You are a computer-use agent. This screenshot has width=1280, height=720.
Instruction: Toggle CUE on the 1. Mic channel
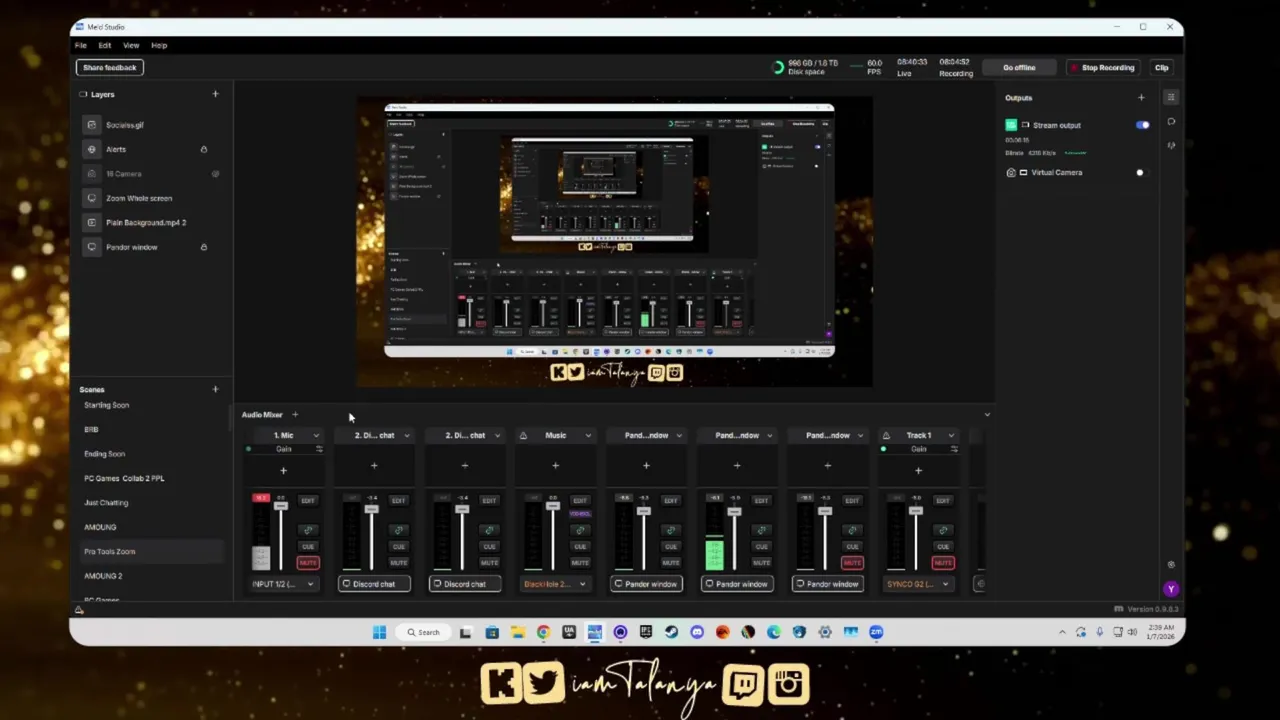pos(308,547)
